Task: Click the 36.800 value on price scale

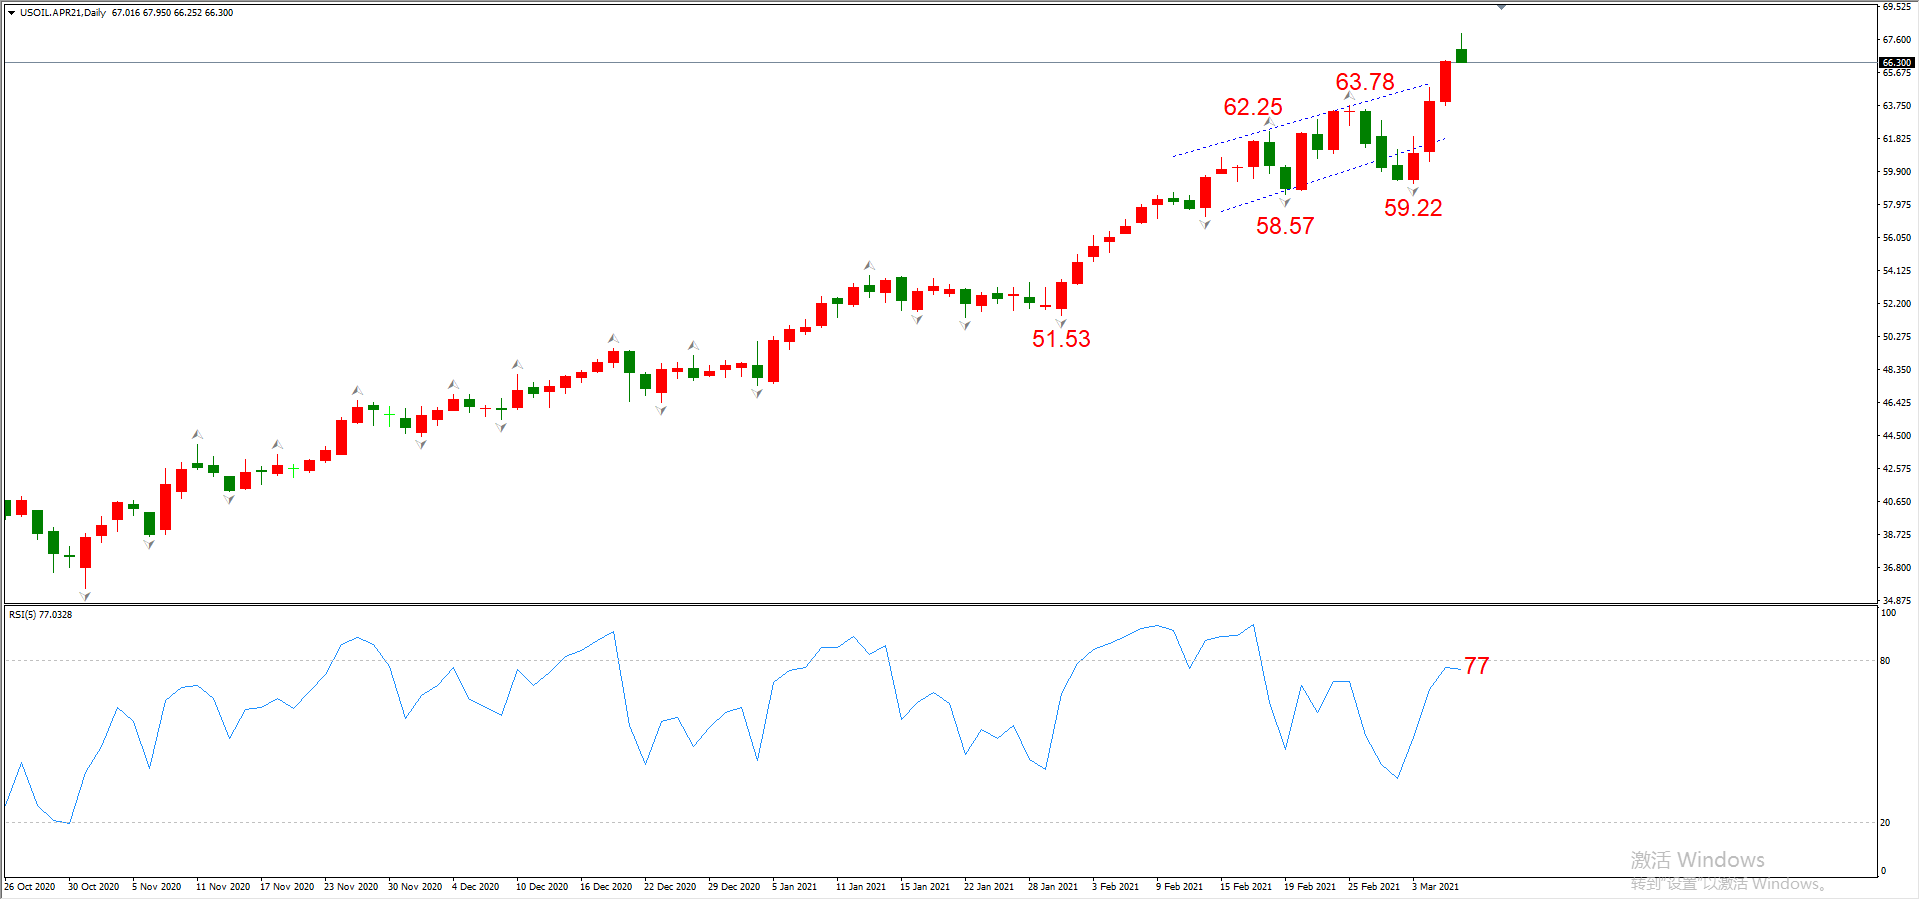Action: [1897, 568]
